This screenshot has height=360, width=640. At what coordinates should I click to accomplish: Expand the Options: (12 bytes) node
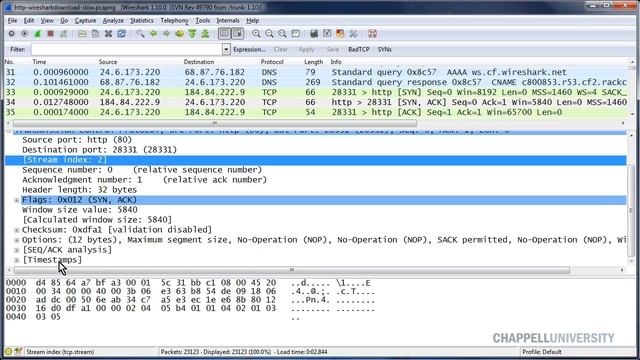17,240
